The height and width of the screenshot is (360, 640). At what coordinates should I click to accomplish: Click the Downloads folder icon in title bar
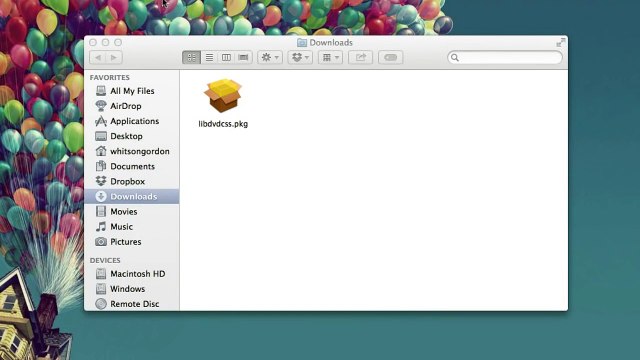coord(302,42)
